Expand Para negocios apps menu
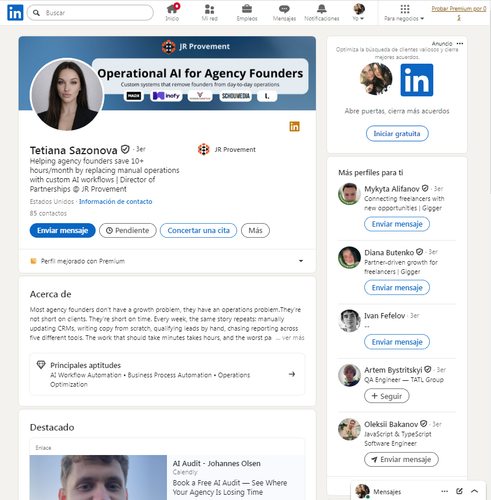 404,13
